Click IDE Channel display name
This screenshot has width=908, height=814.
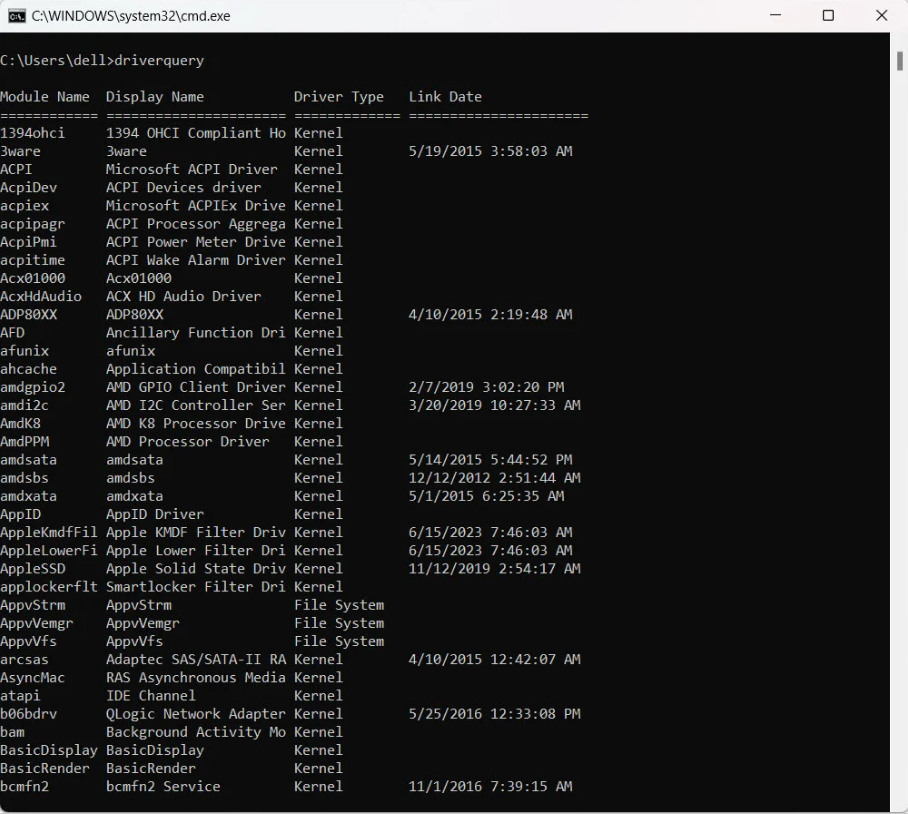(151, 696)
